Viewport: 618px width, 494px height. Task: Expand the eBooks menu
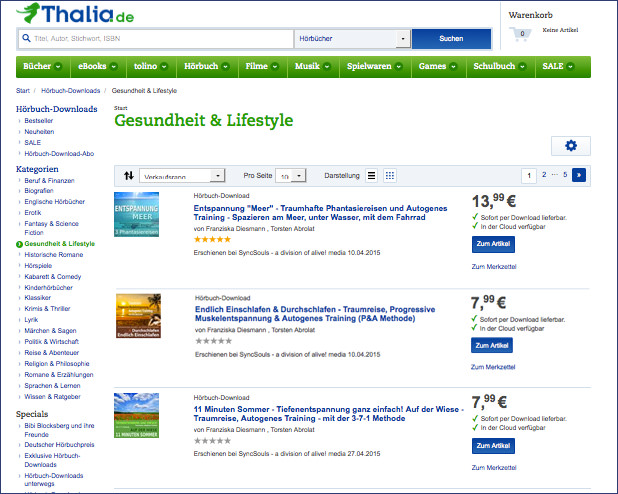[x=98, y=66]
